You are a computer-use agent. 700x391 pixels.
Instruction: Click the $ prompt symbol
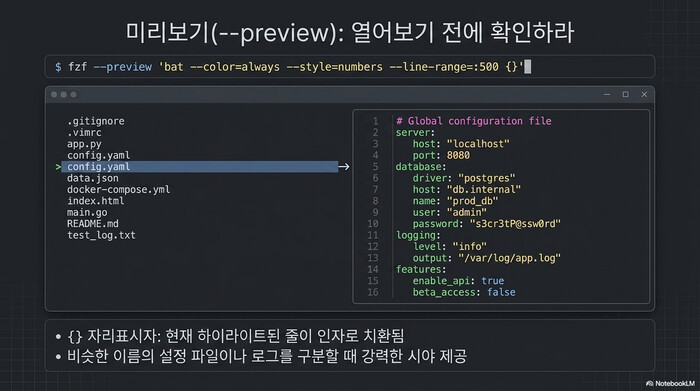click(x=58, y=67)
